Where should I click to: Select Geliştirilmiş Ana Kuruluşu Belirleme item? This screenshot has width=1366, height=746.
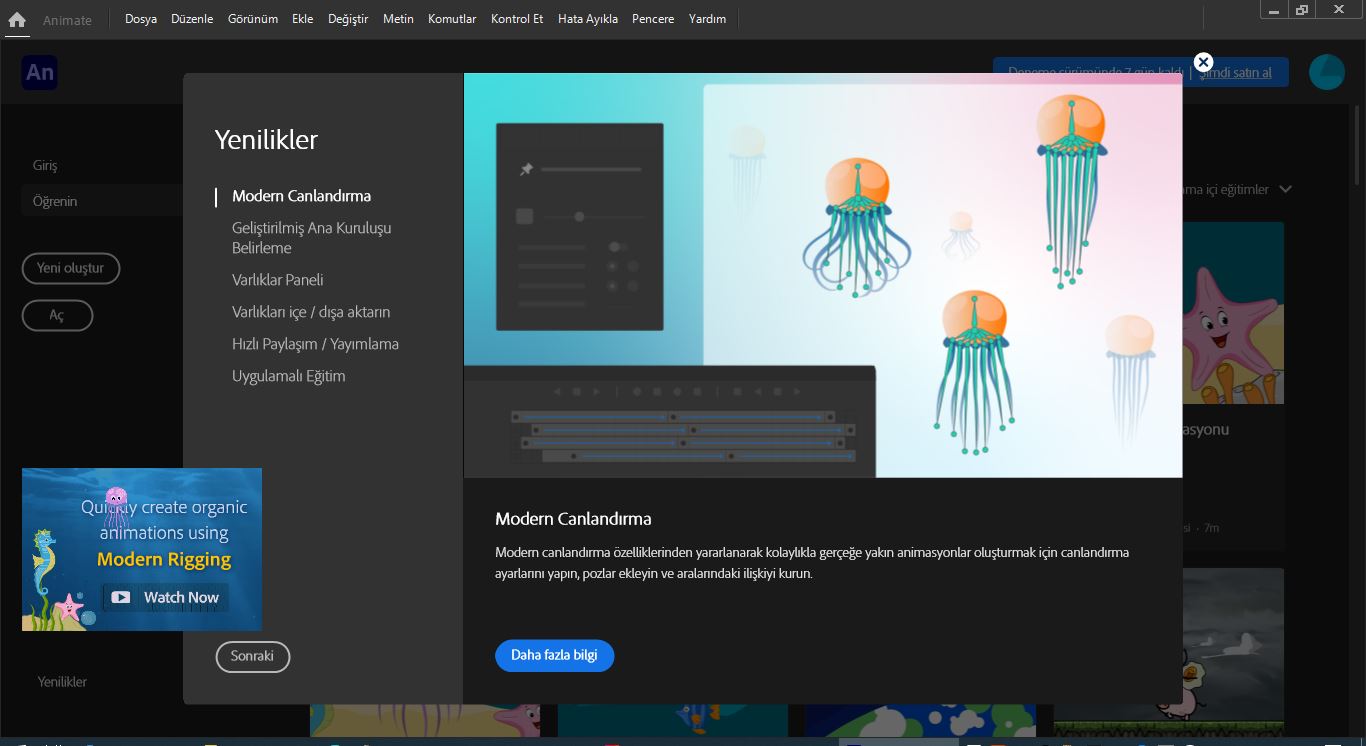point(312,238)
